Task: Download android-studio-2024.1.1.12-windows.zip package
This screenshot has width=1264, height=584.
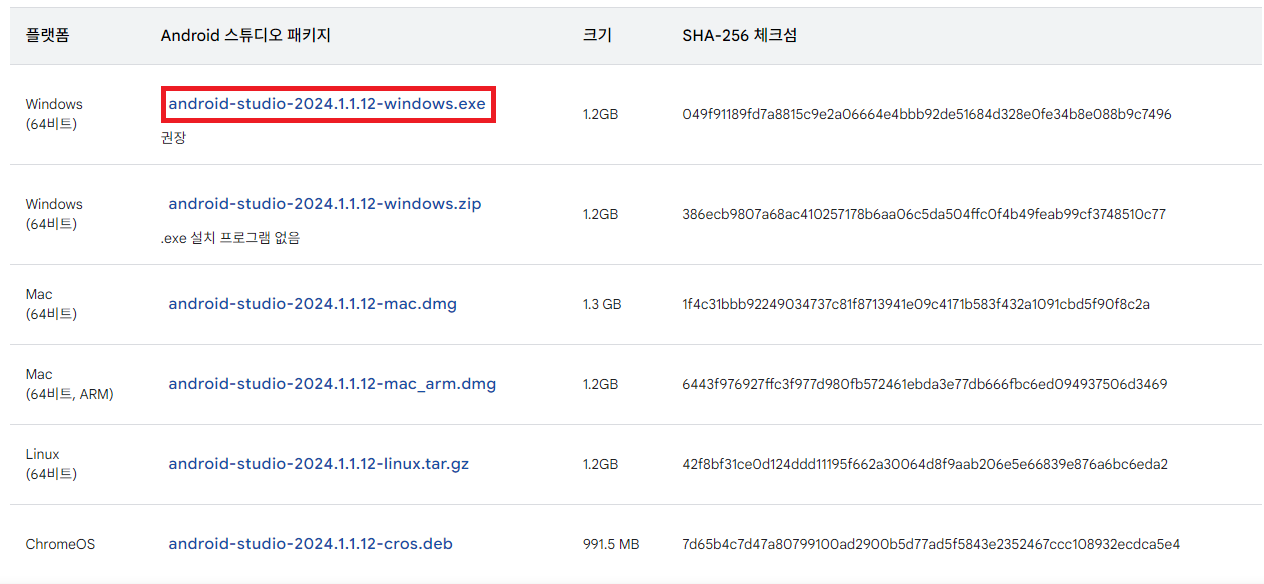Action: [x=325, y=204]
